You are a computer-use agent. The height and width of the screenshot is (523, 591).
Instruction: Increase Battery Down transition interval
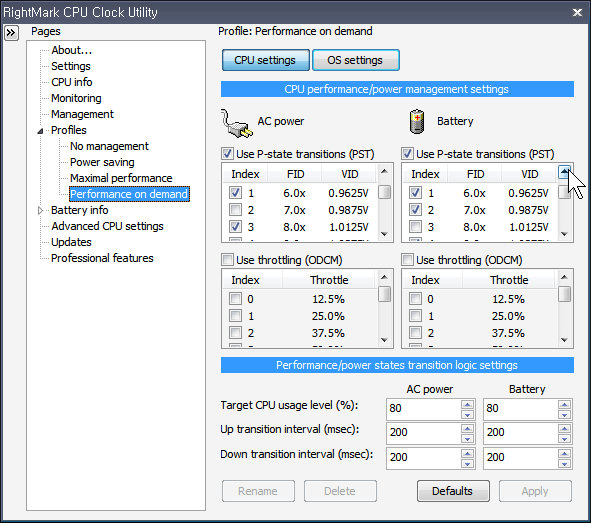click(x=564, y=454)
